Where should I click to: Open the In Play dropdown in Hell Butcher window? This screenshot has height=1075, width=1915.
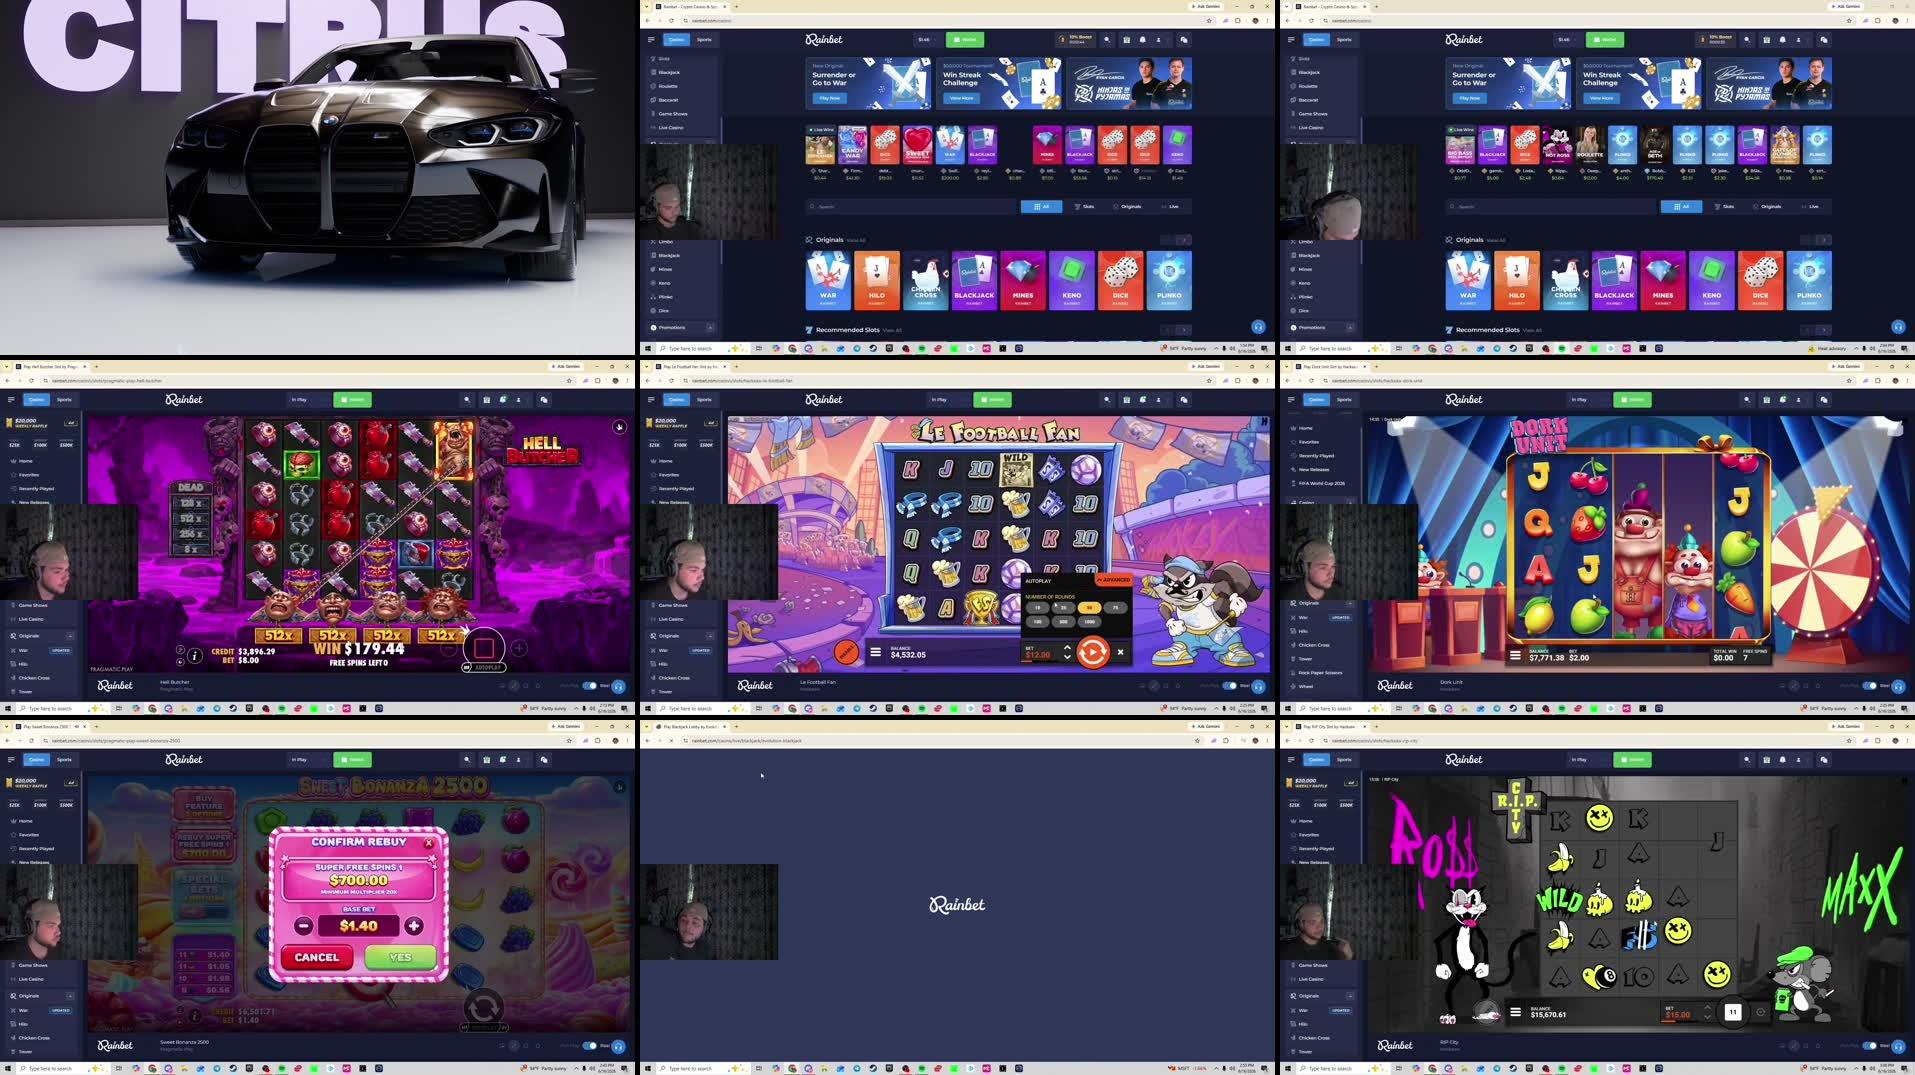[309, 399]
